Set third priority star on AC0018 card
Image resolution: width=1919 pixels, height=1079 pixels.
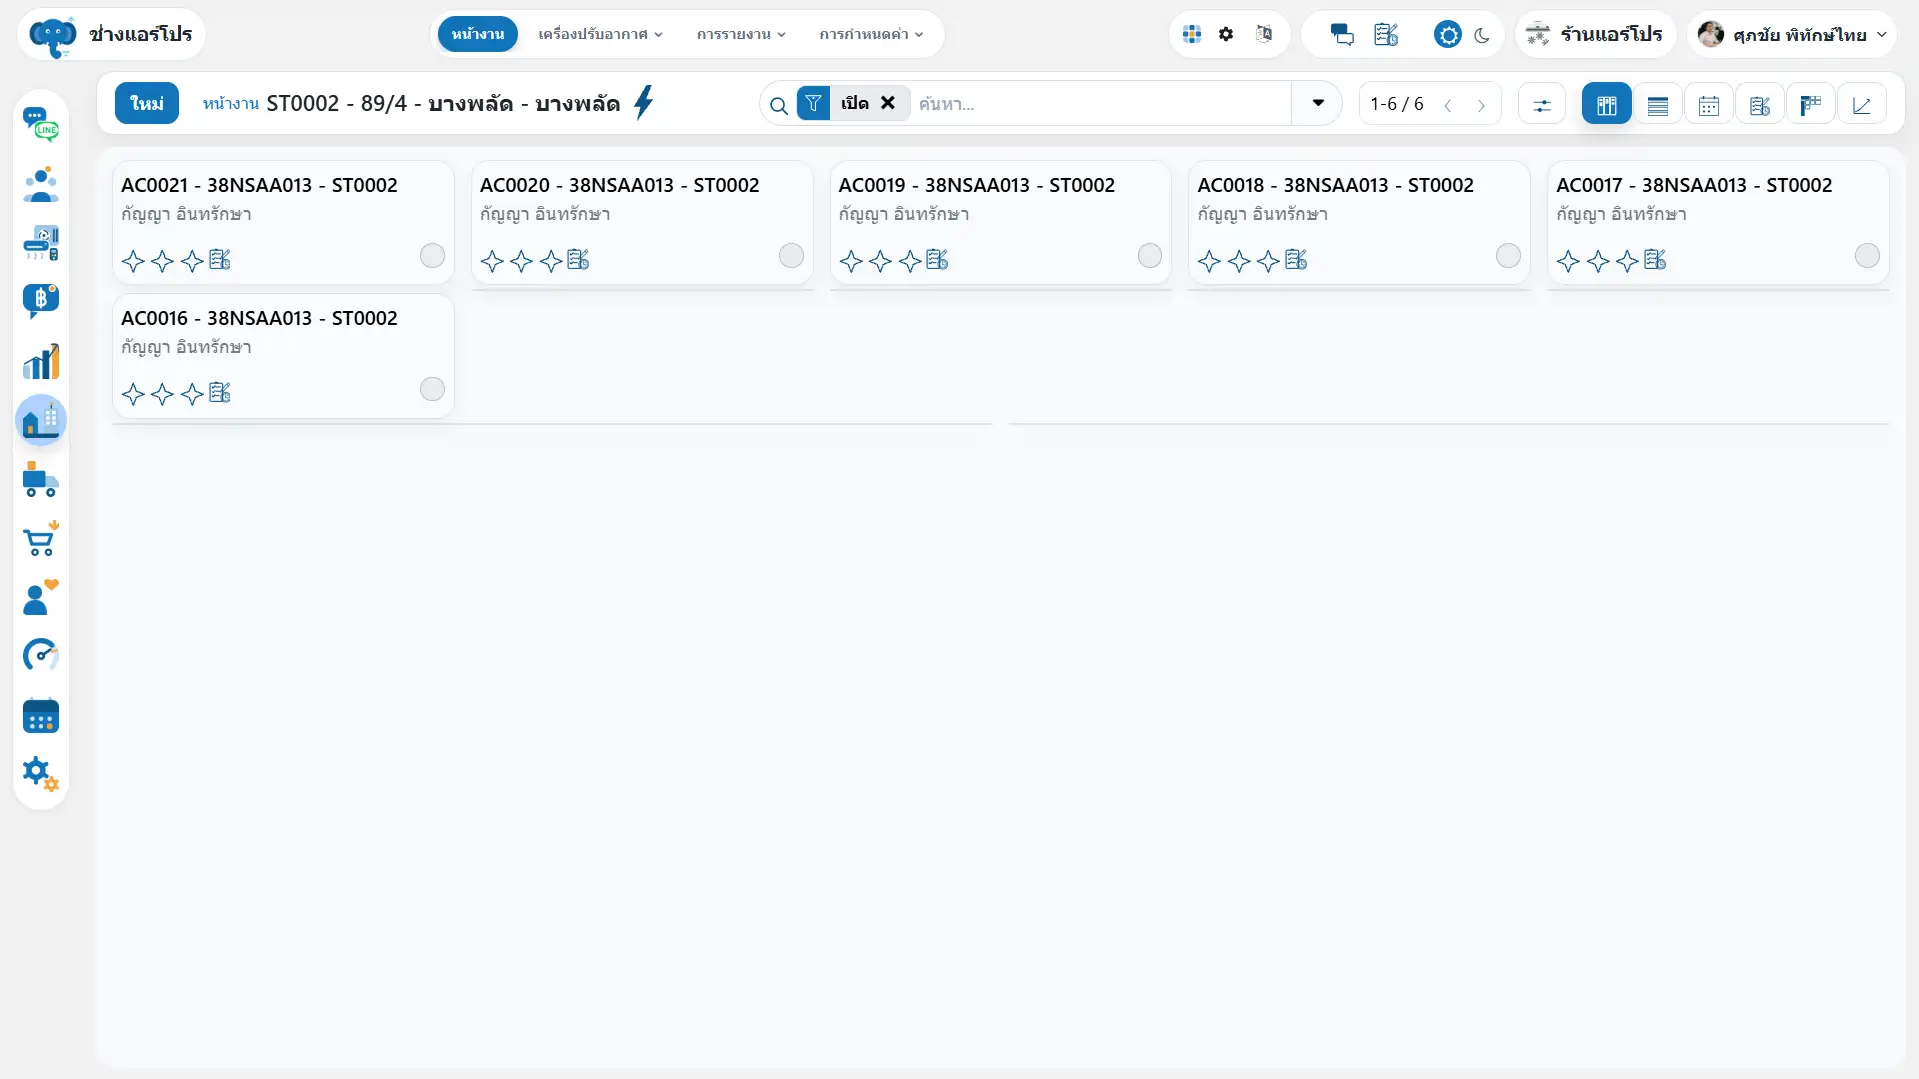1268,261
